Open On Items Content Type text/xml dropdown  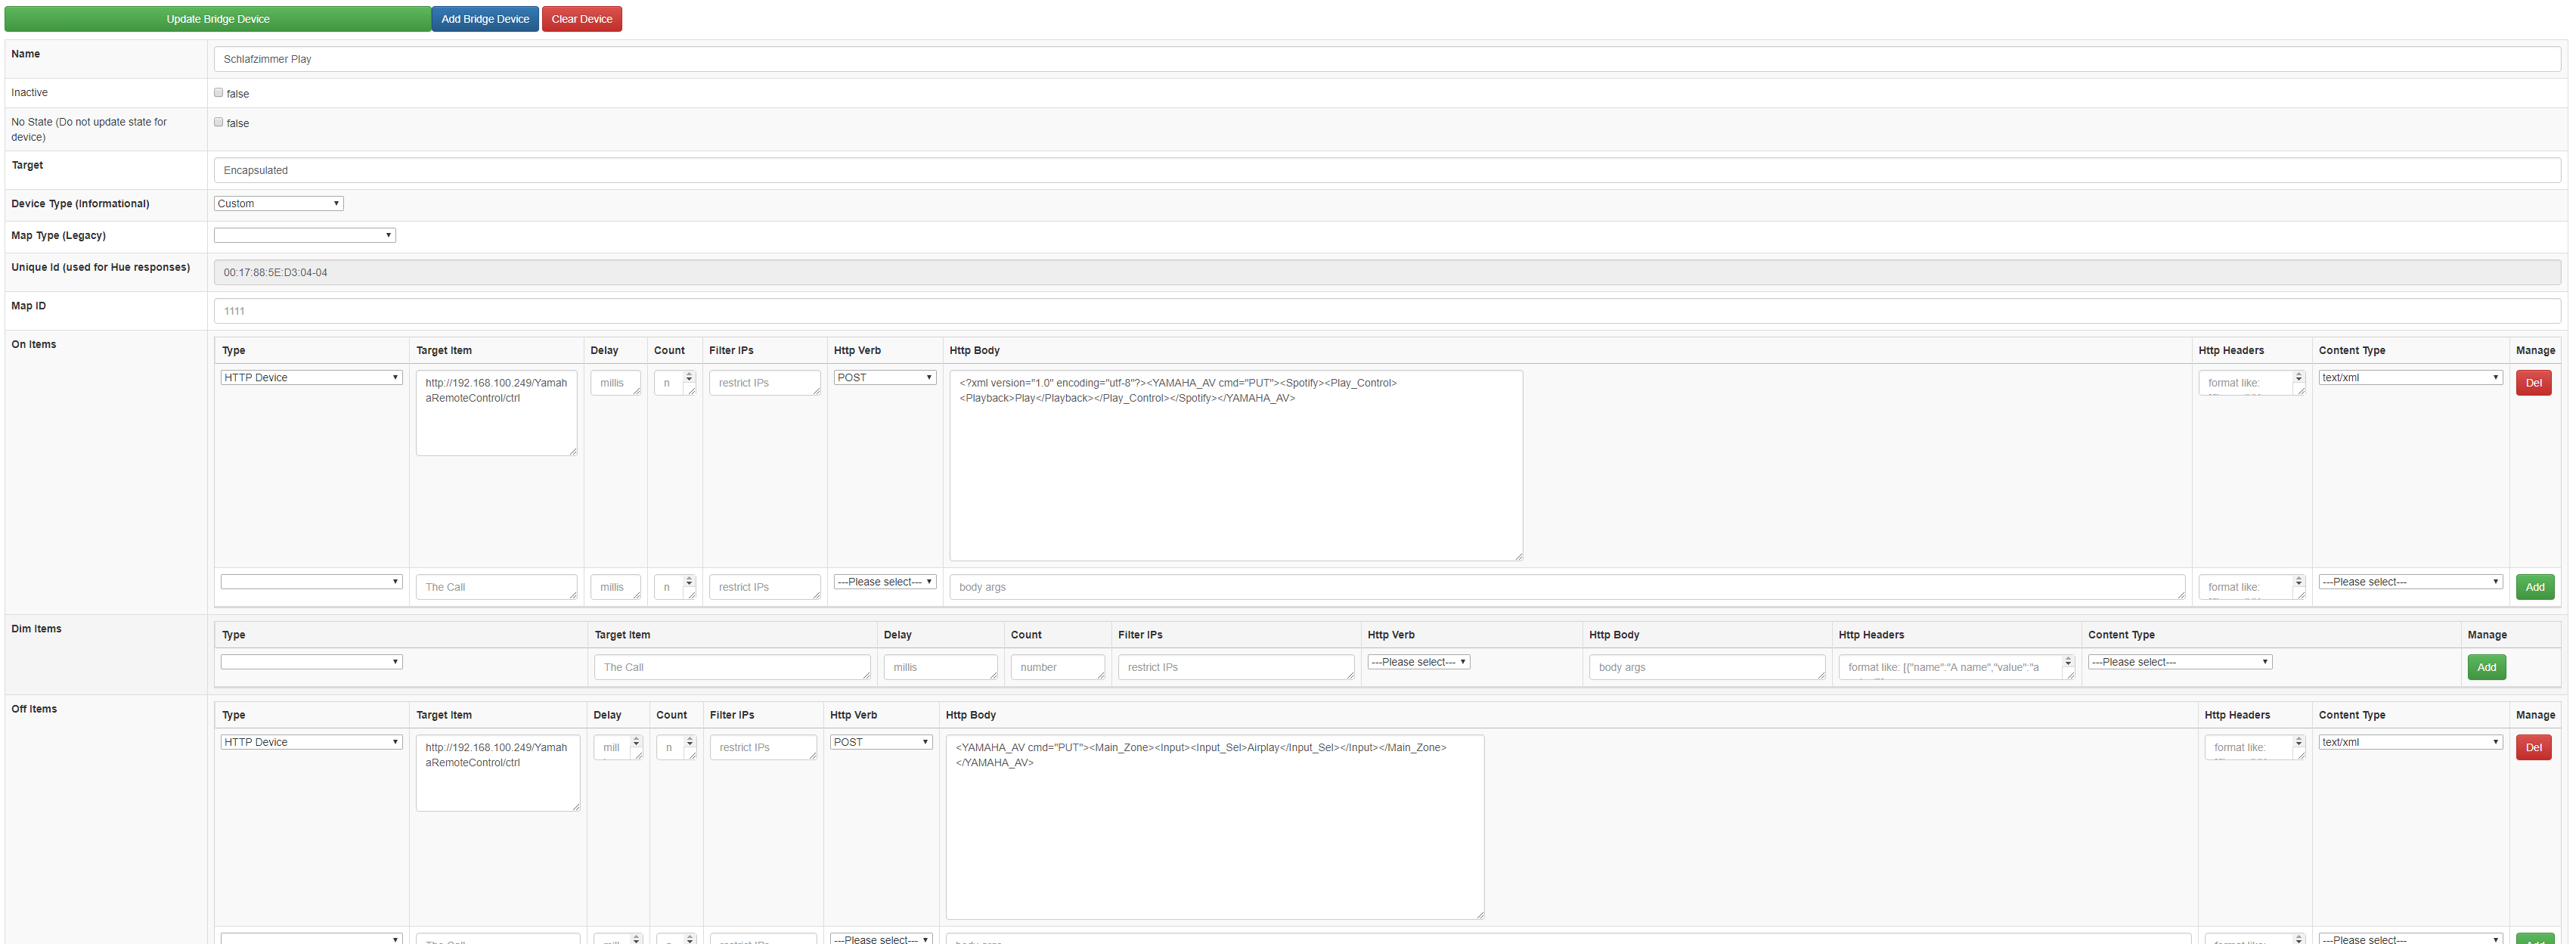(x=2409, y=377)
